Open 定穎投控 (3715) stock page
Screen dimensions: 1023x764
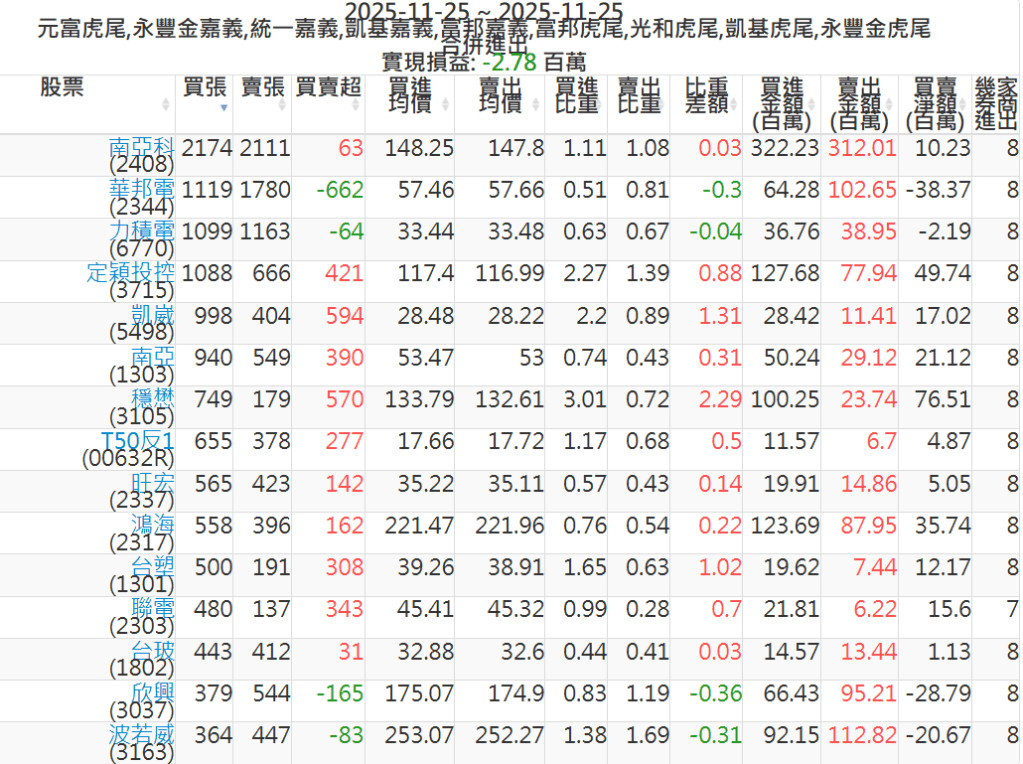click(130, 273)
